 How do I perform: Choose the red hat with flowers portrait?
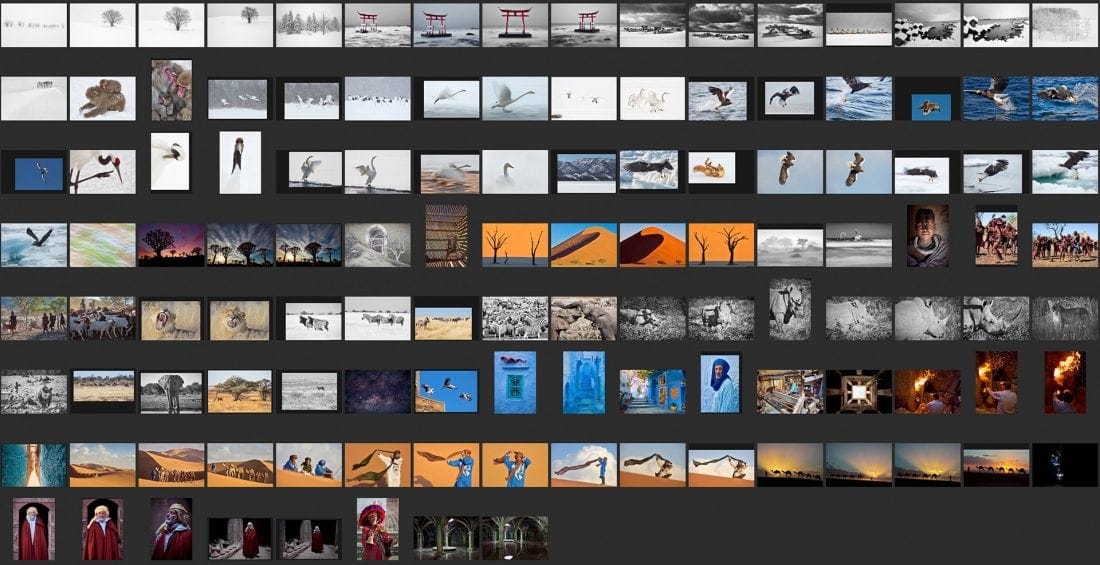point(377,529)
